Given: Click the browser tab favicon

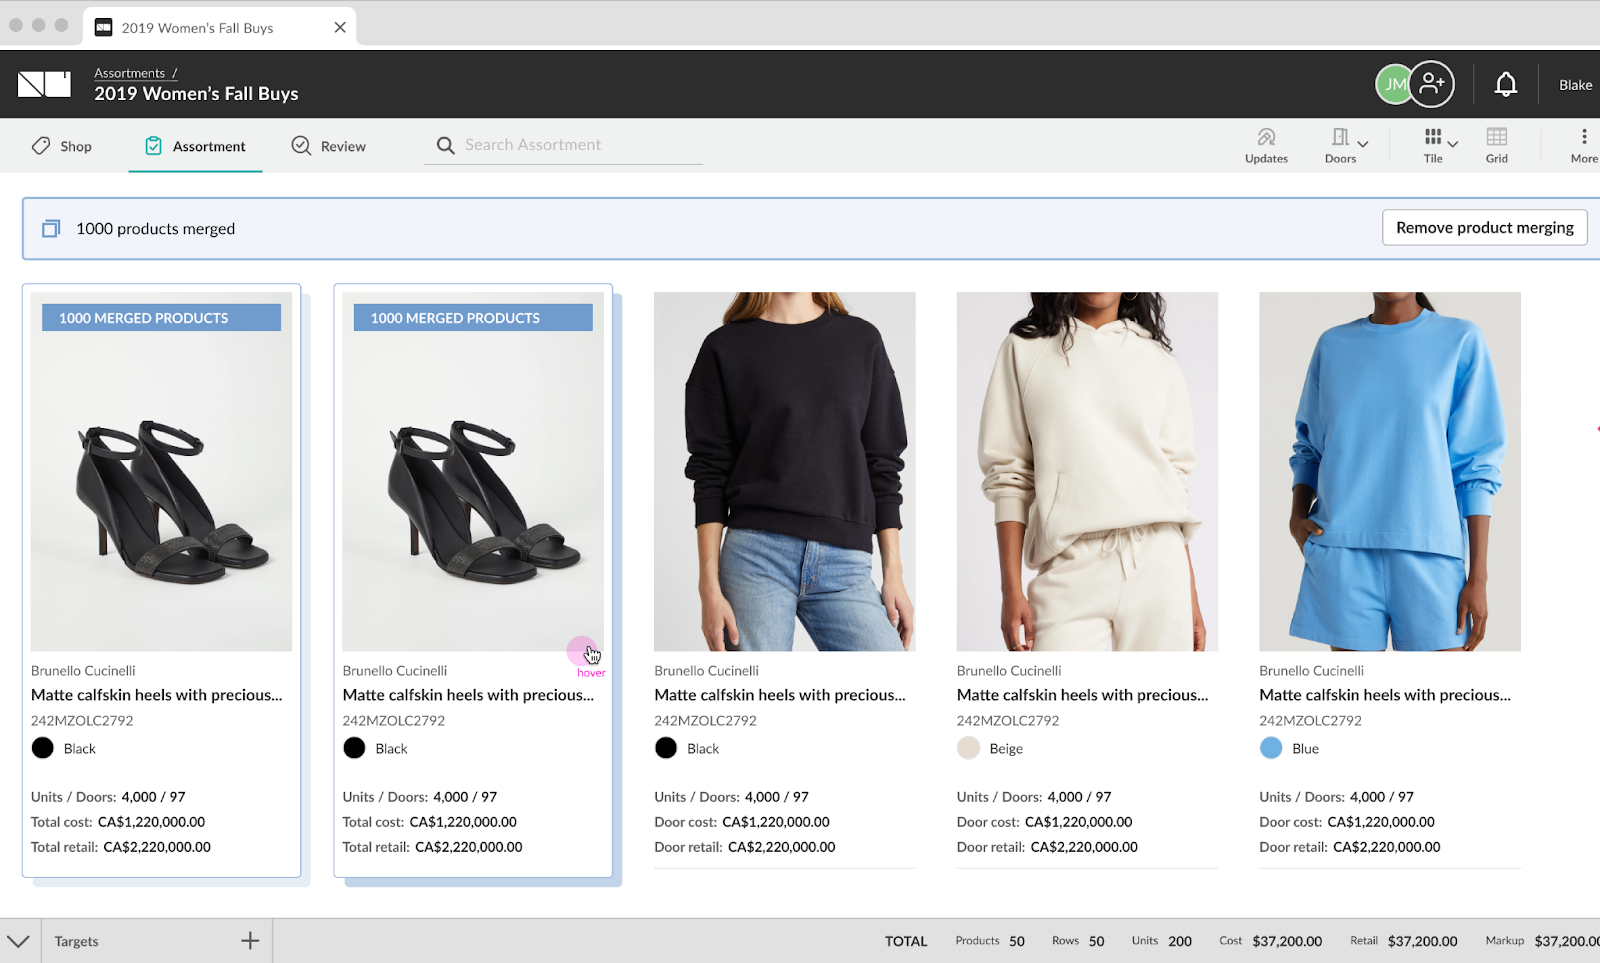Looking at the screenshot, I should pos(103,27).
